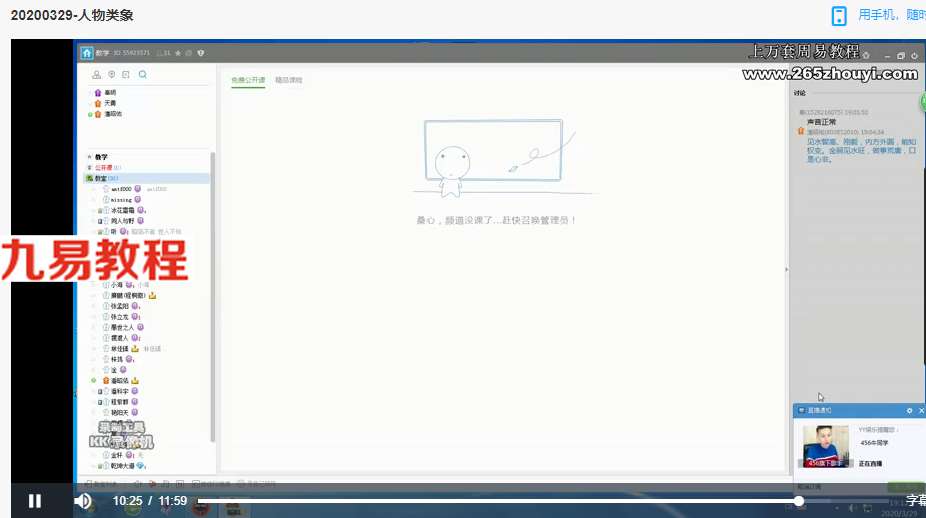Click the third square sidebar icon
This screenshot has height=518, width=926.
[x=126, y=74]
